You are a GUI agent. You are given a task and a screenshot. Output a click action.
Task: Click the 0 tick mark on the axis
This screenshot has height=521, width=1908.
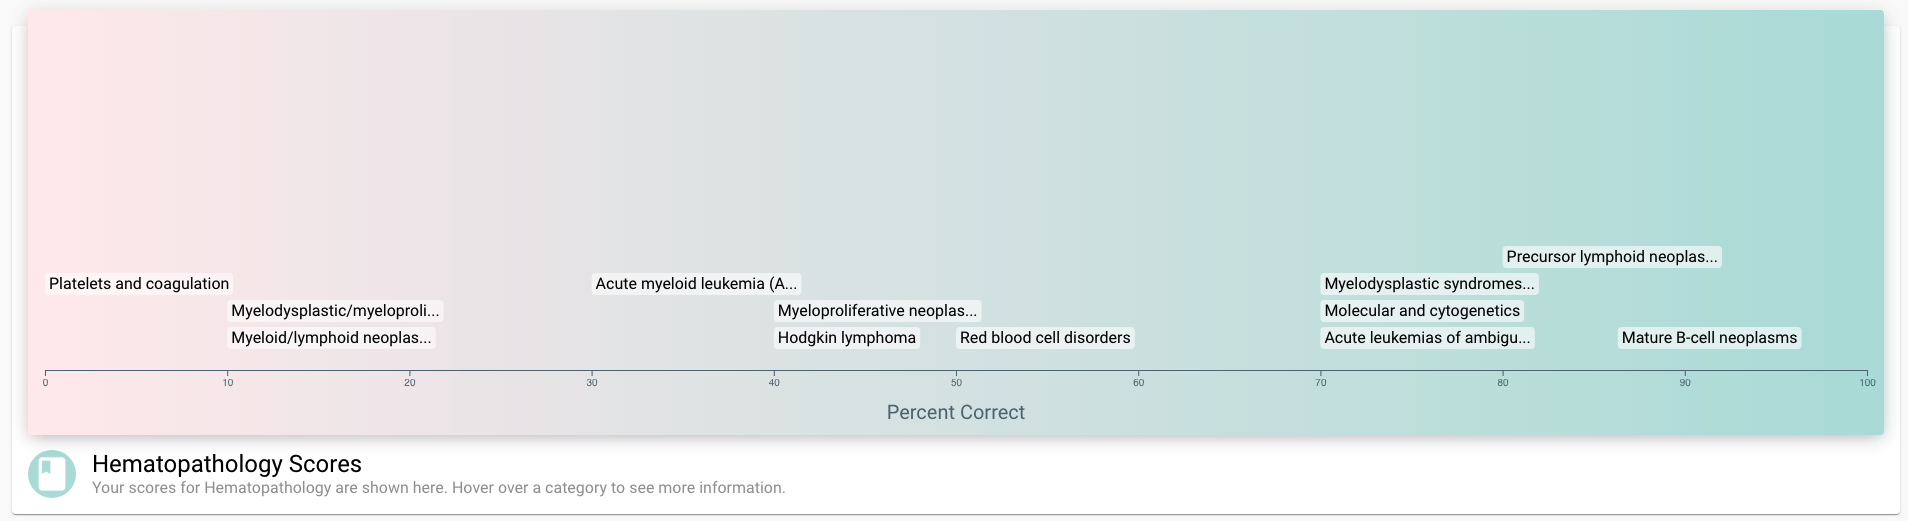[x=45, y=383]
